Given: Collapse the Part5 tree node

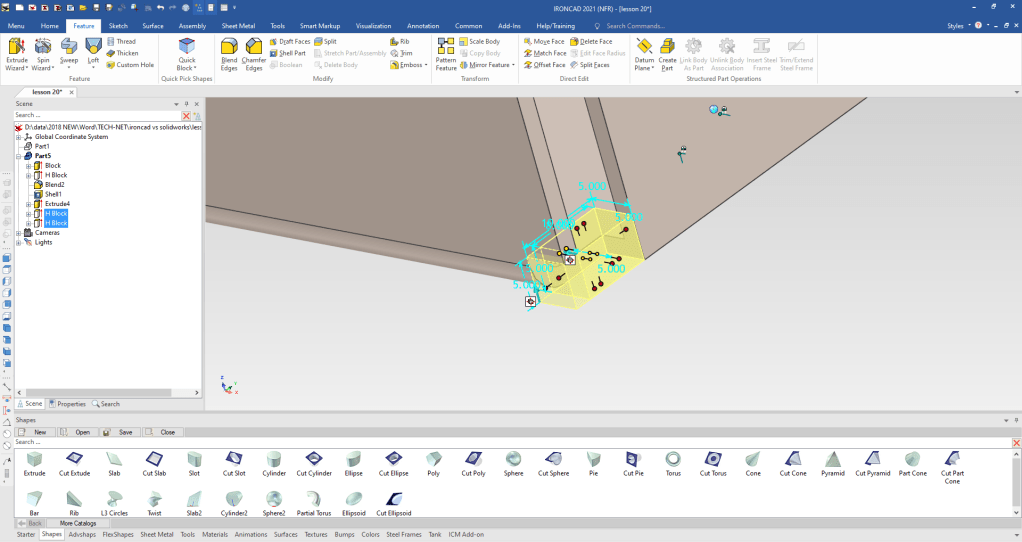Looking at the screenshot, I should pos(19,156).
